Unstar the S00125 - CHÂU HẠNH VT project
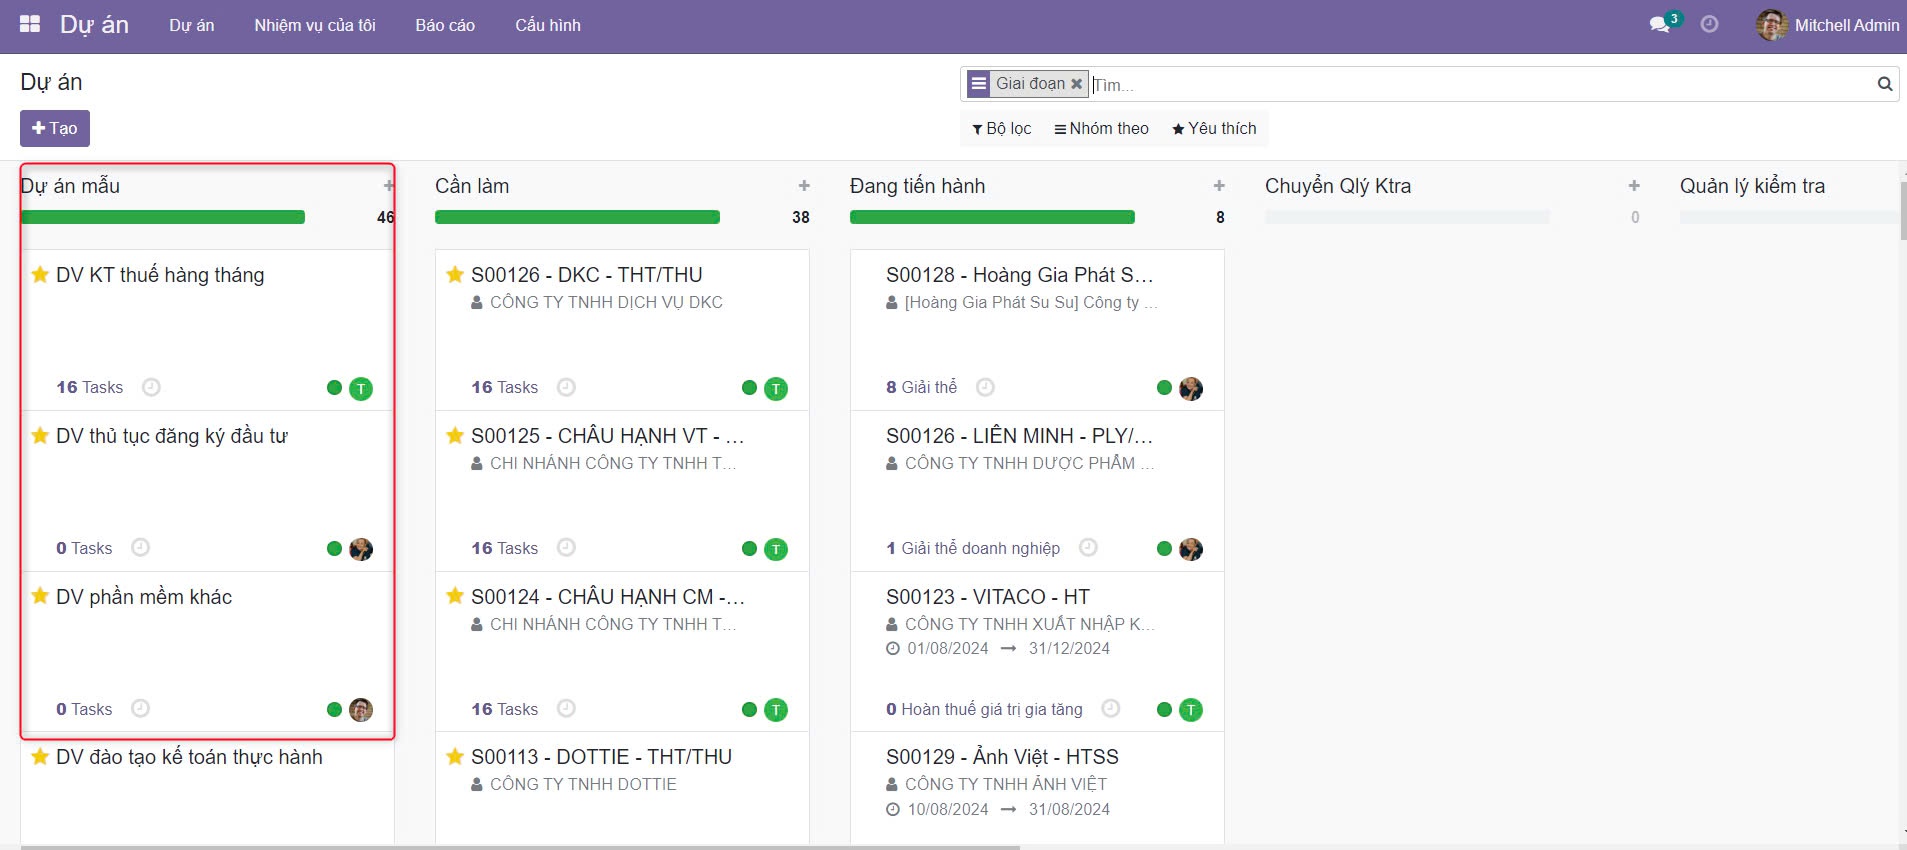 tap(455, 436)
